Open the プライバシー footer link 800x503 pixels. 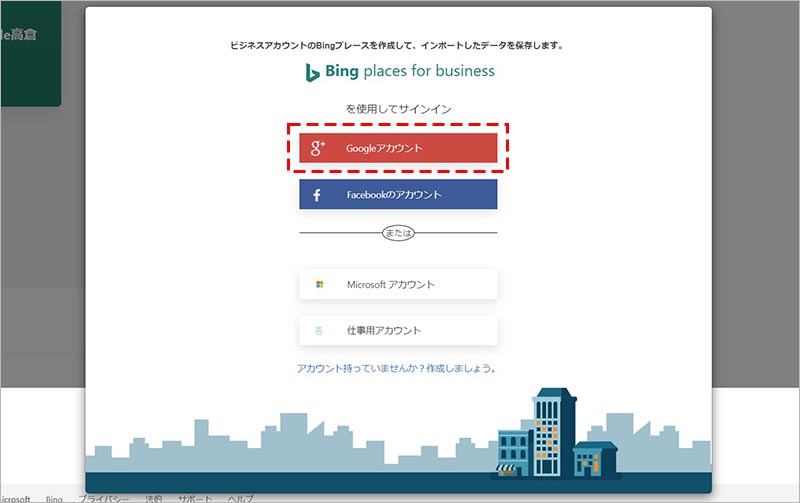105,498
